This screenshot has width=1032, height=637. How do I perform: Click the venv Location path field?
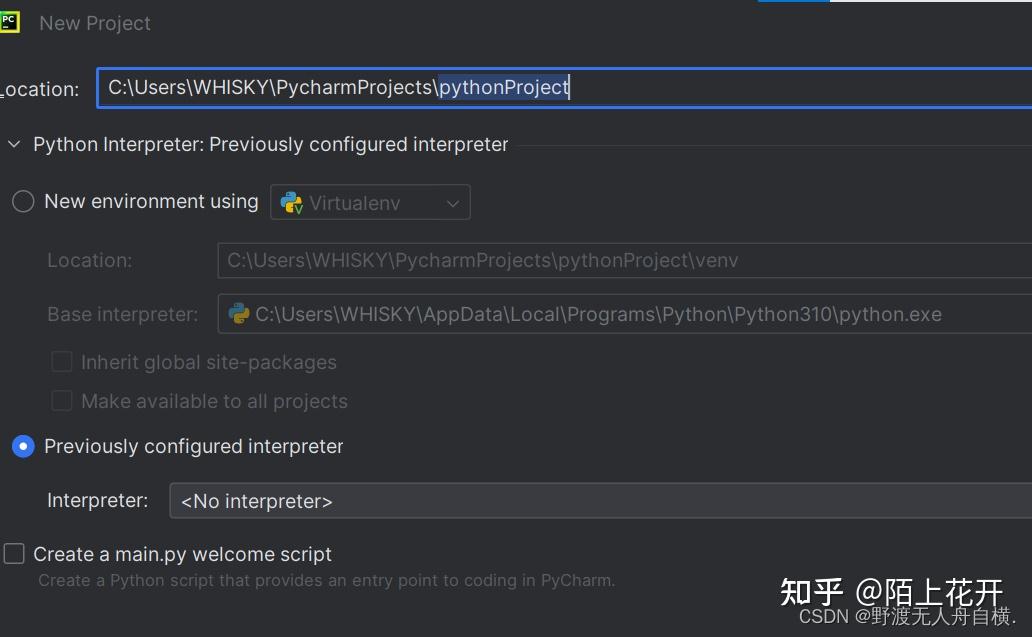[620, 261]
